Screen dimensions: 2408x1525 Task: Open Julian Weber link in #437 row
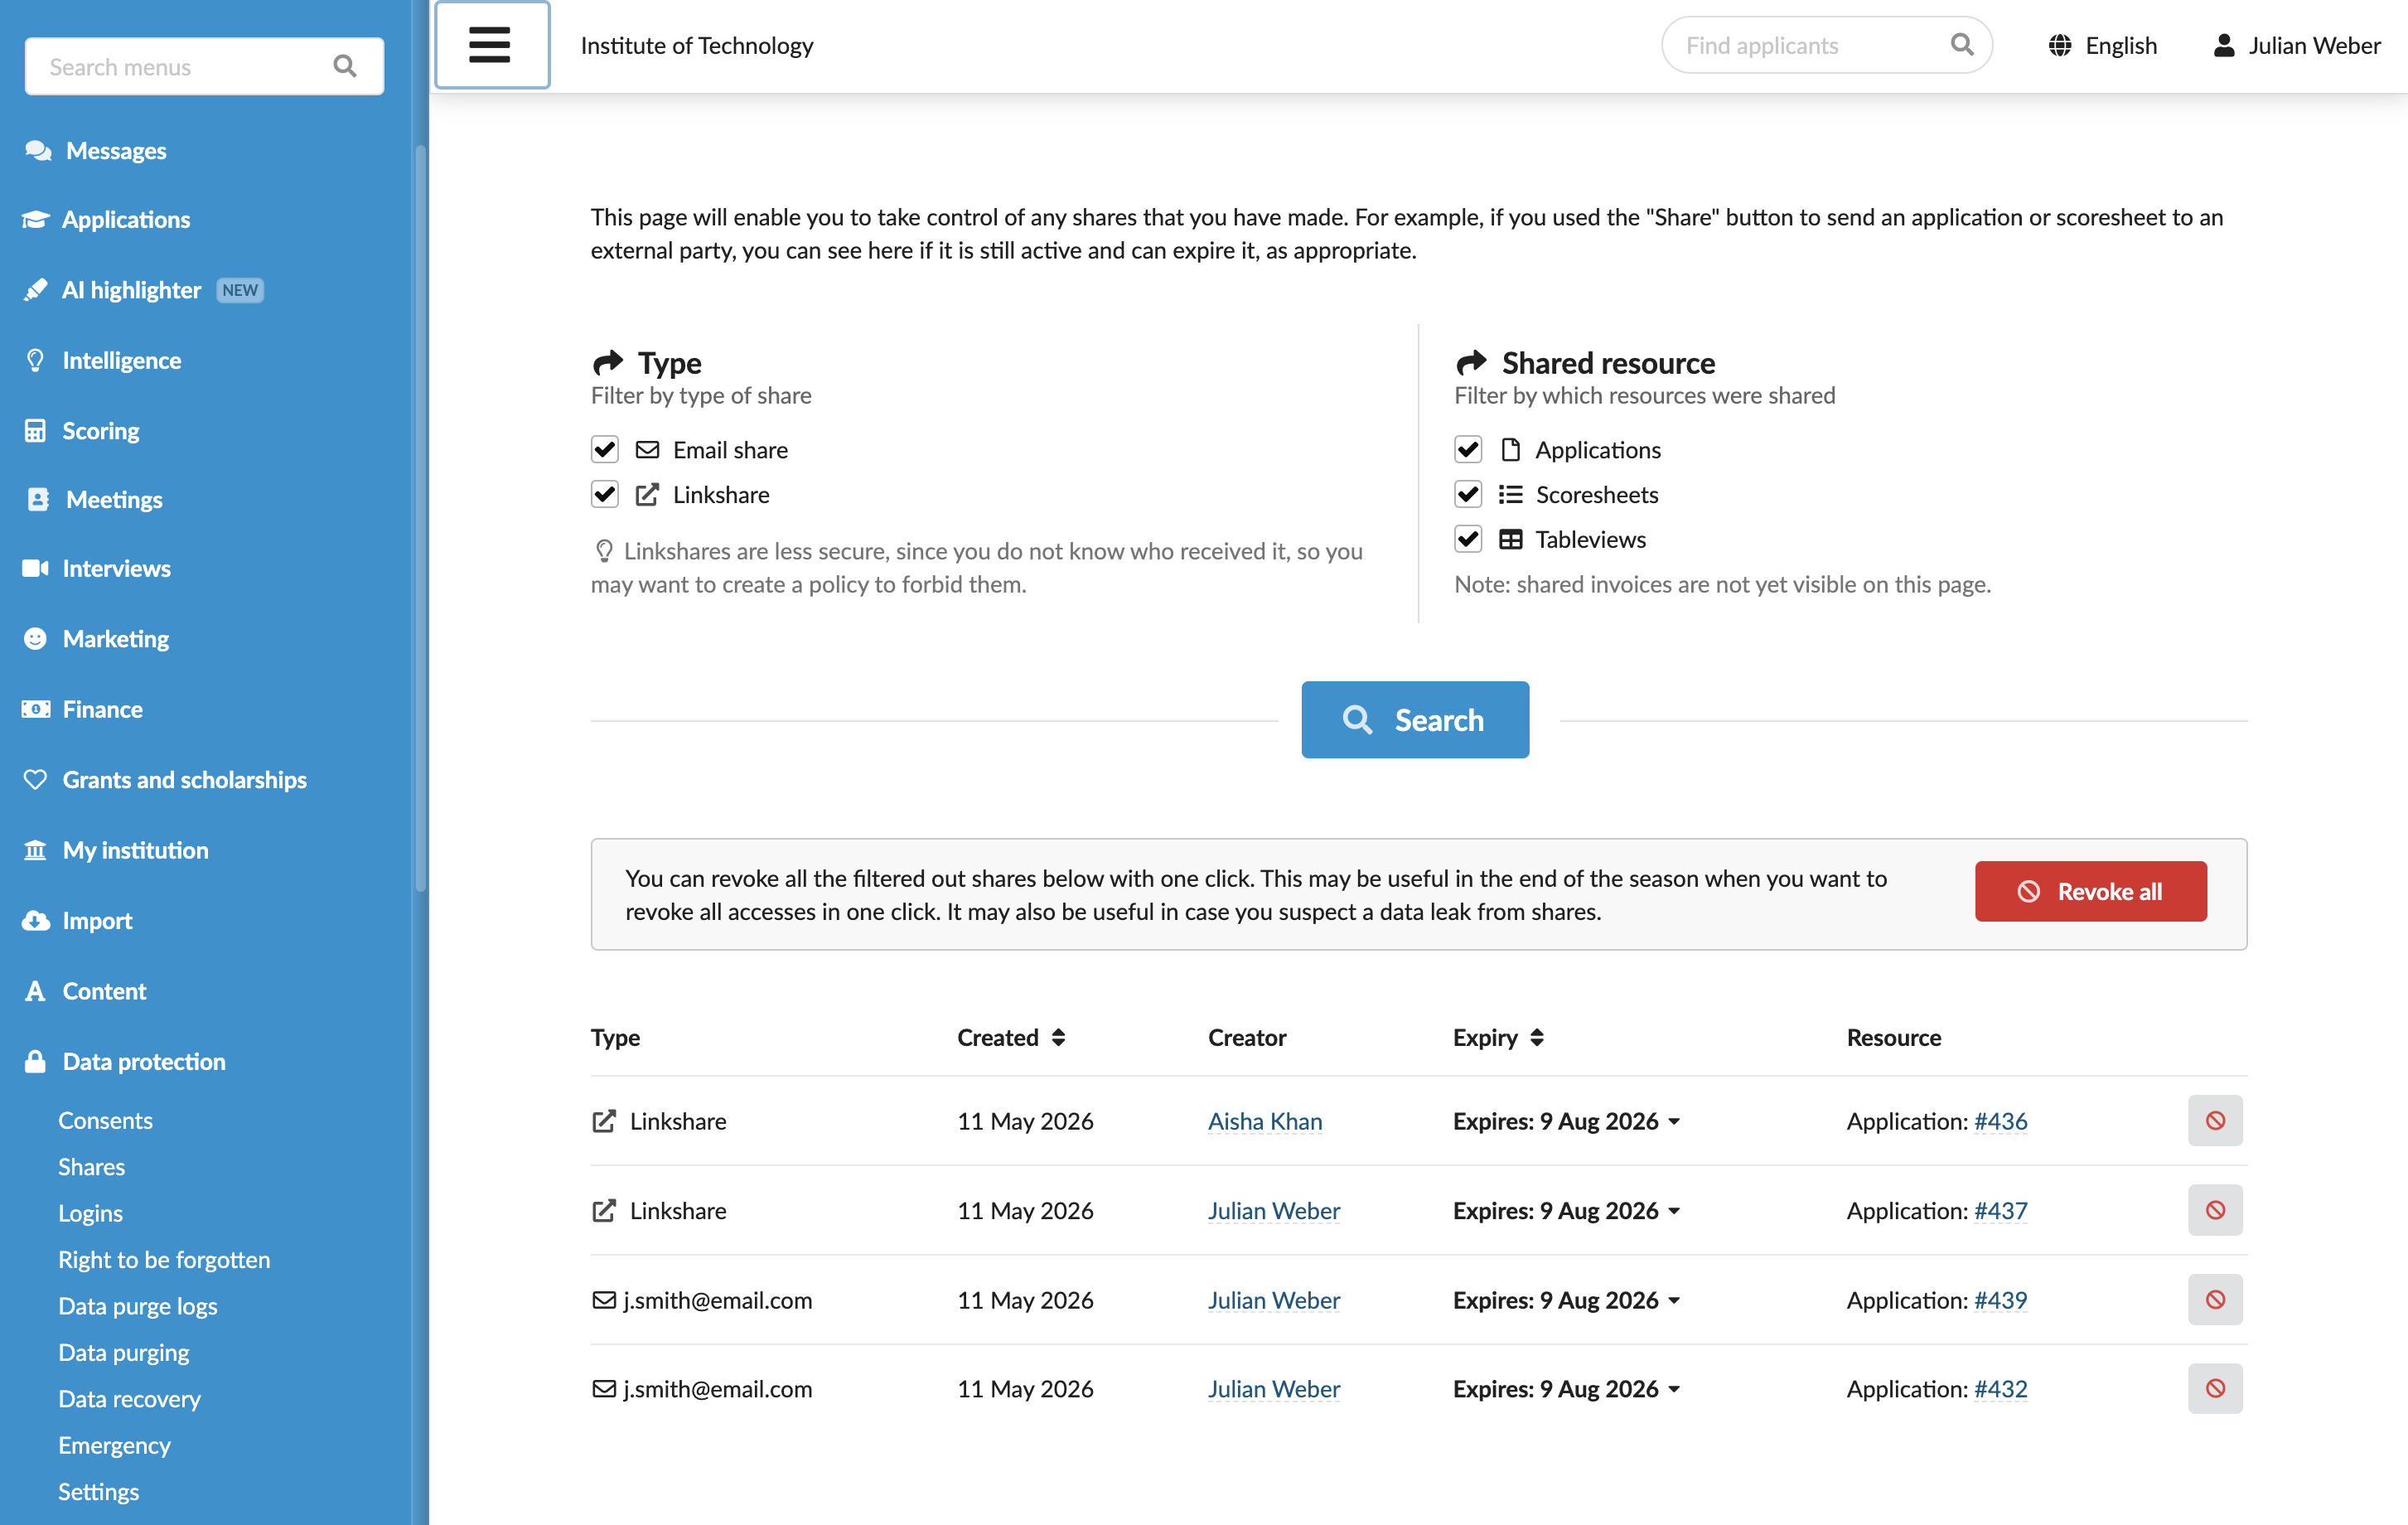coord(1274,1210)
